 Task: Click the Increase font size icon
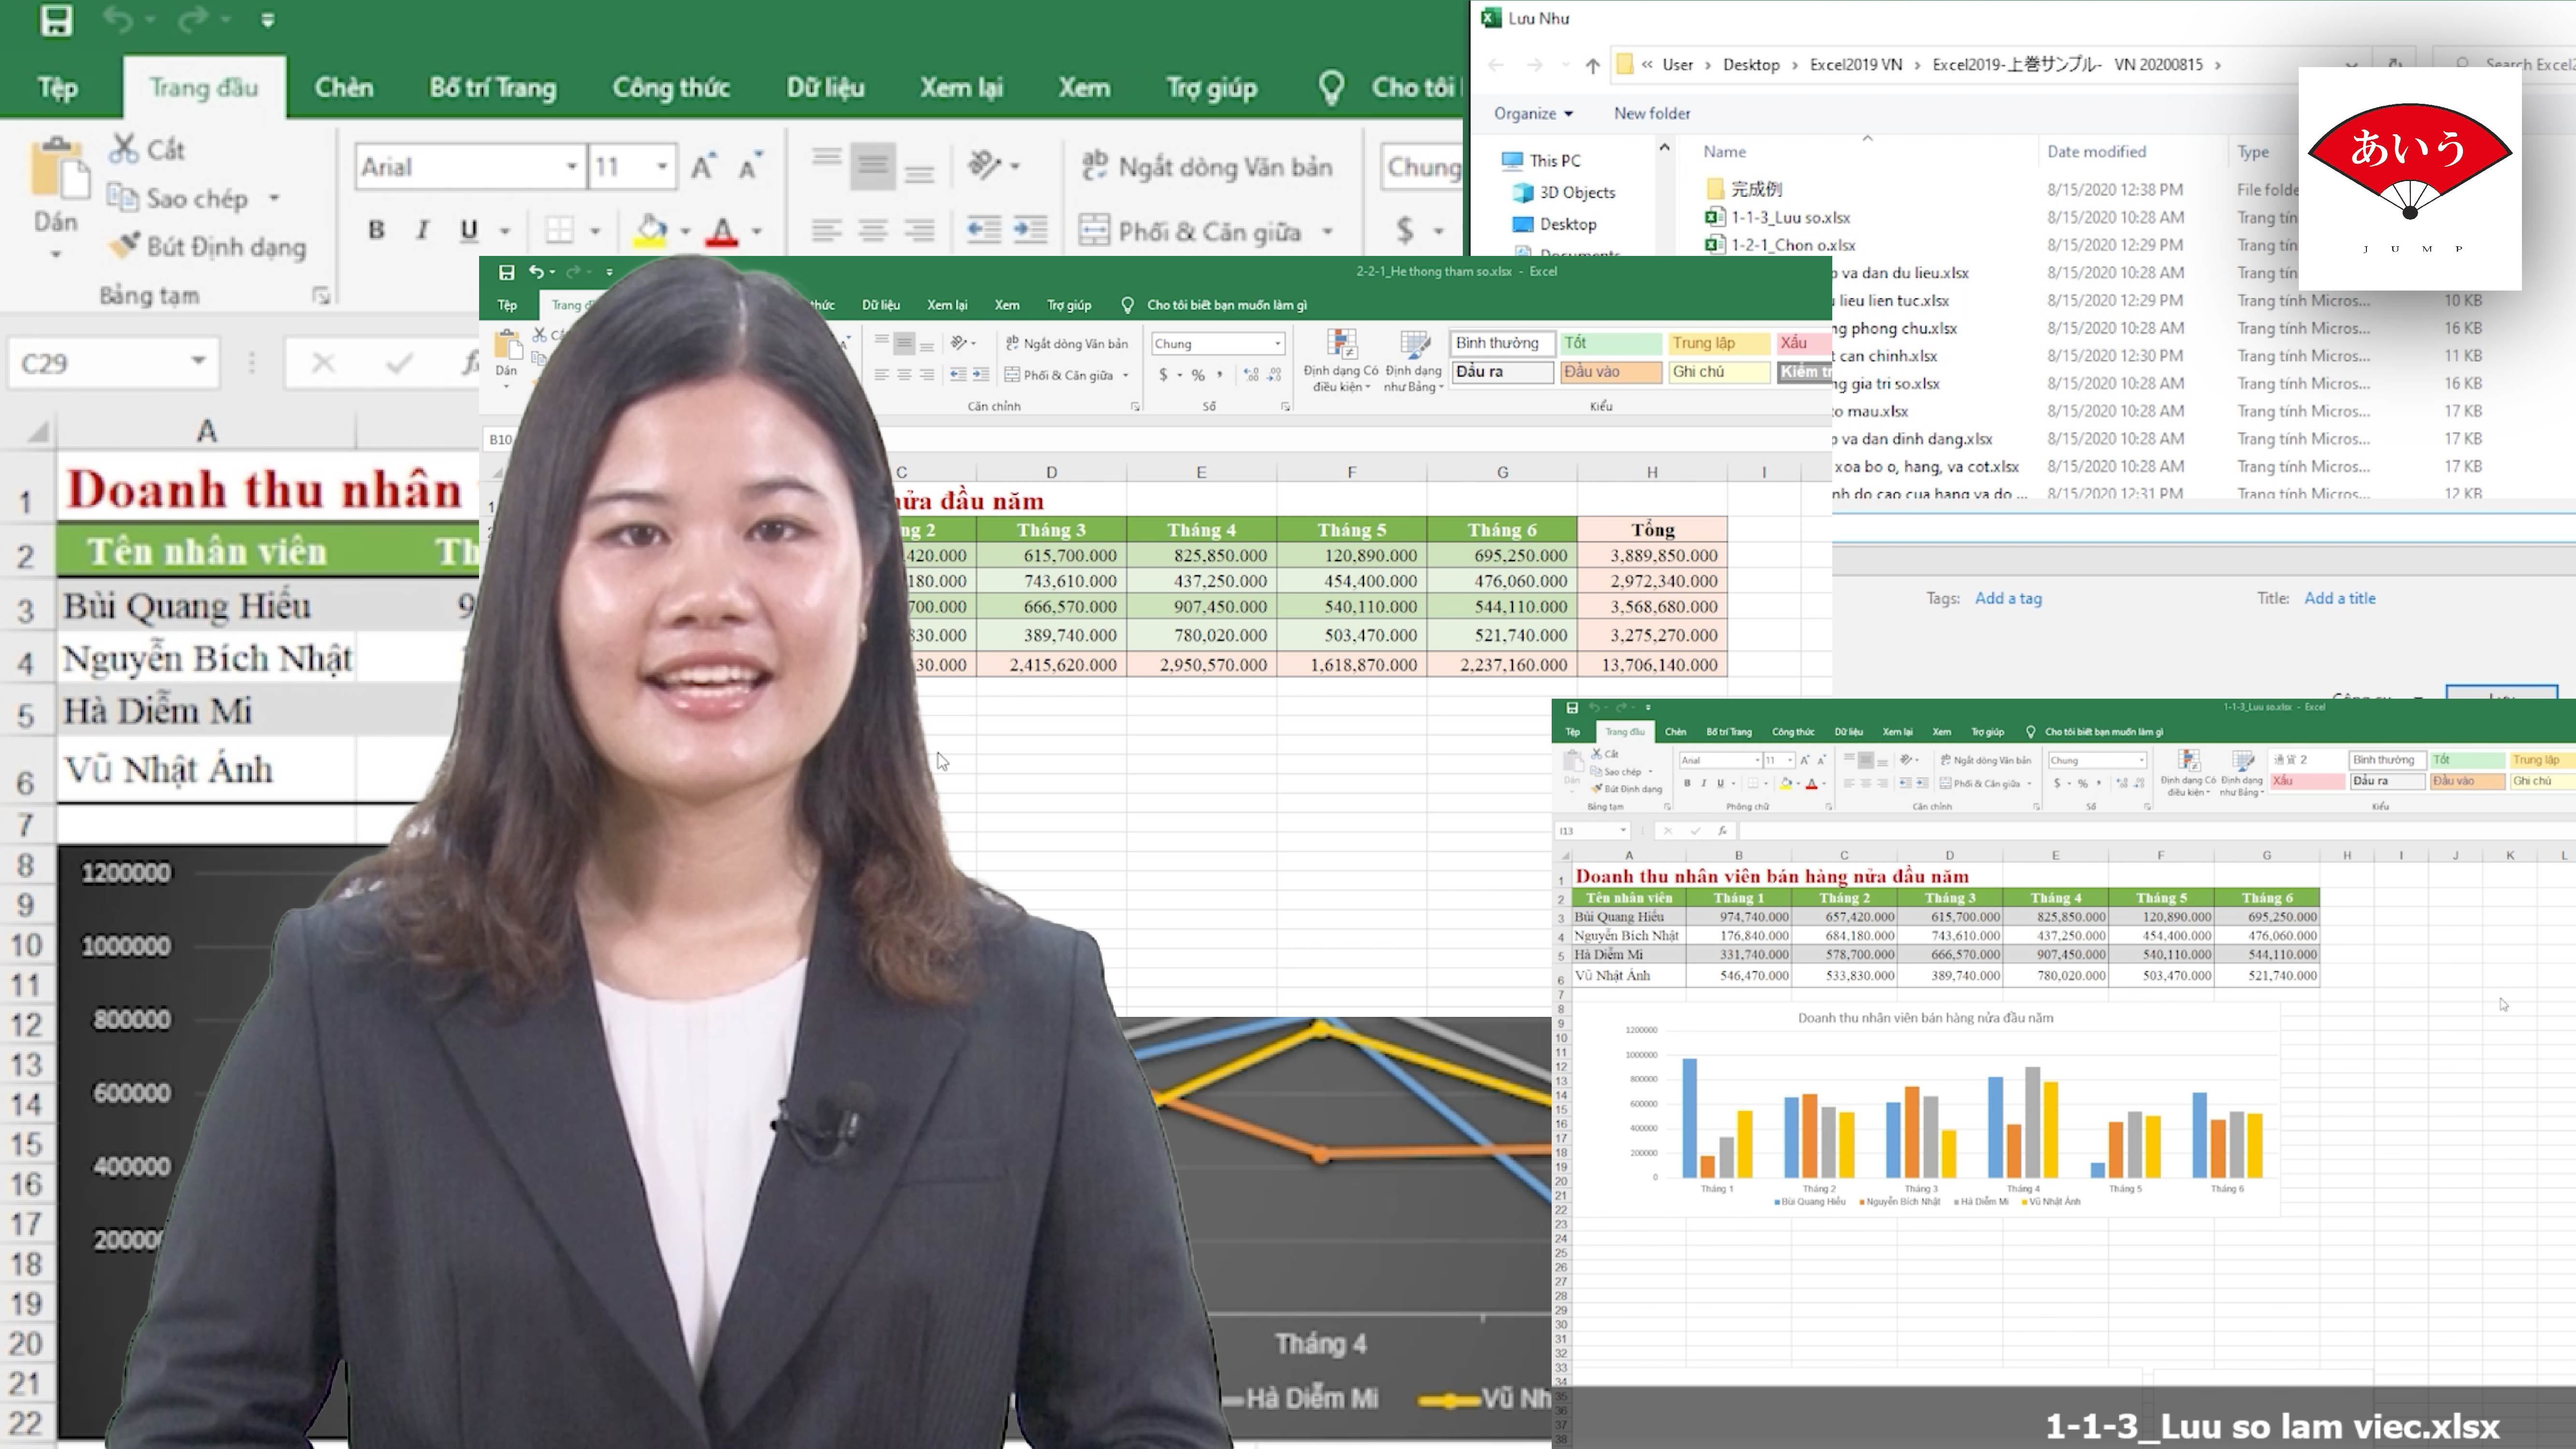pyautogui.click(x=703, y=166)
